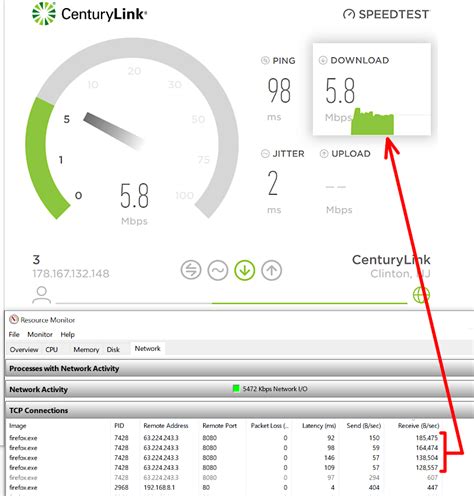Open the Monitor menu
474x496 pixels.
[40, 334]
